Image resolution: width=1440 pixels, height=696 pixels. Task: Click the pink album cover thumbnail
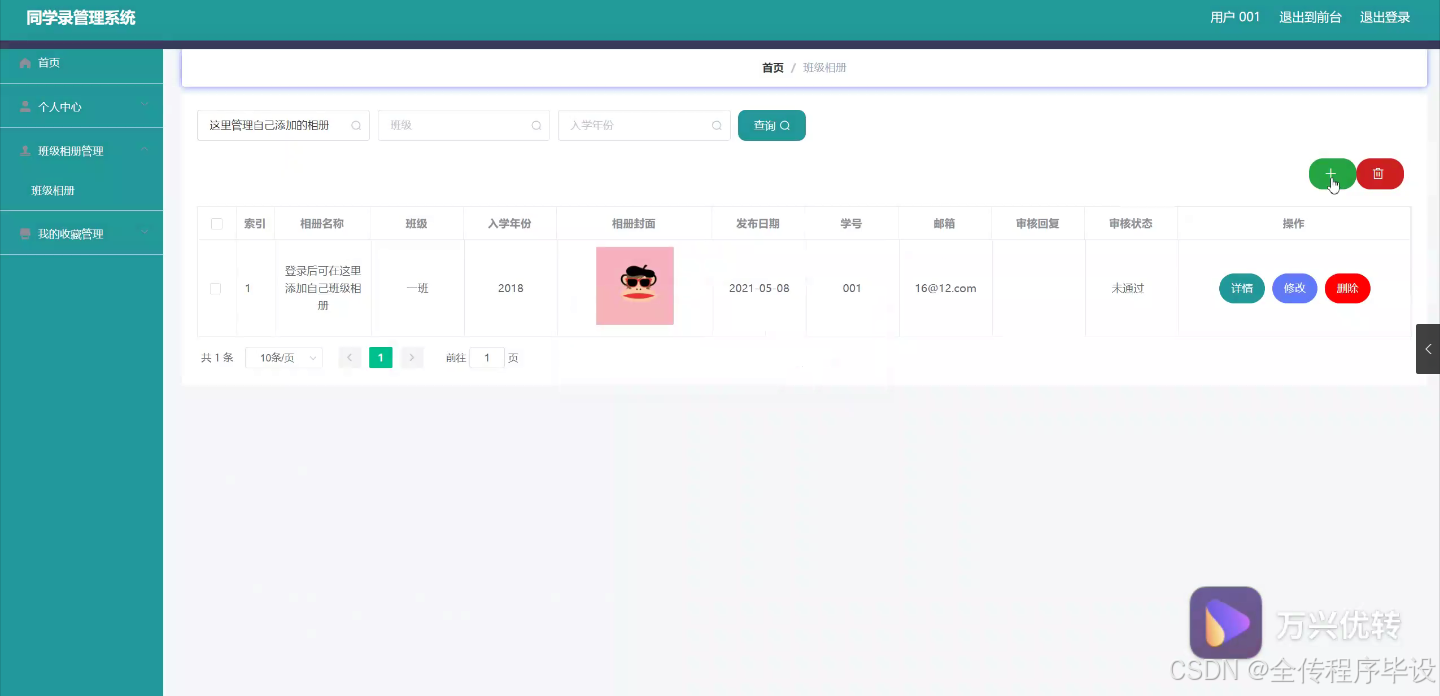(x=634, y=286)
